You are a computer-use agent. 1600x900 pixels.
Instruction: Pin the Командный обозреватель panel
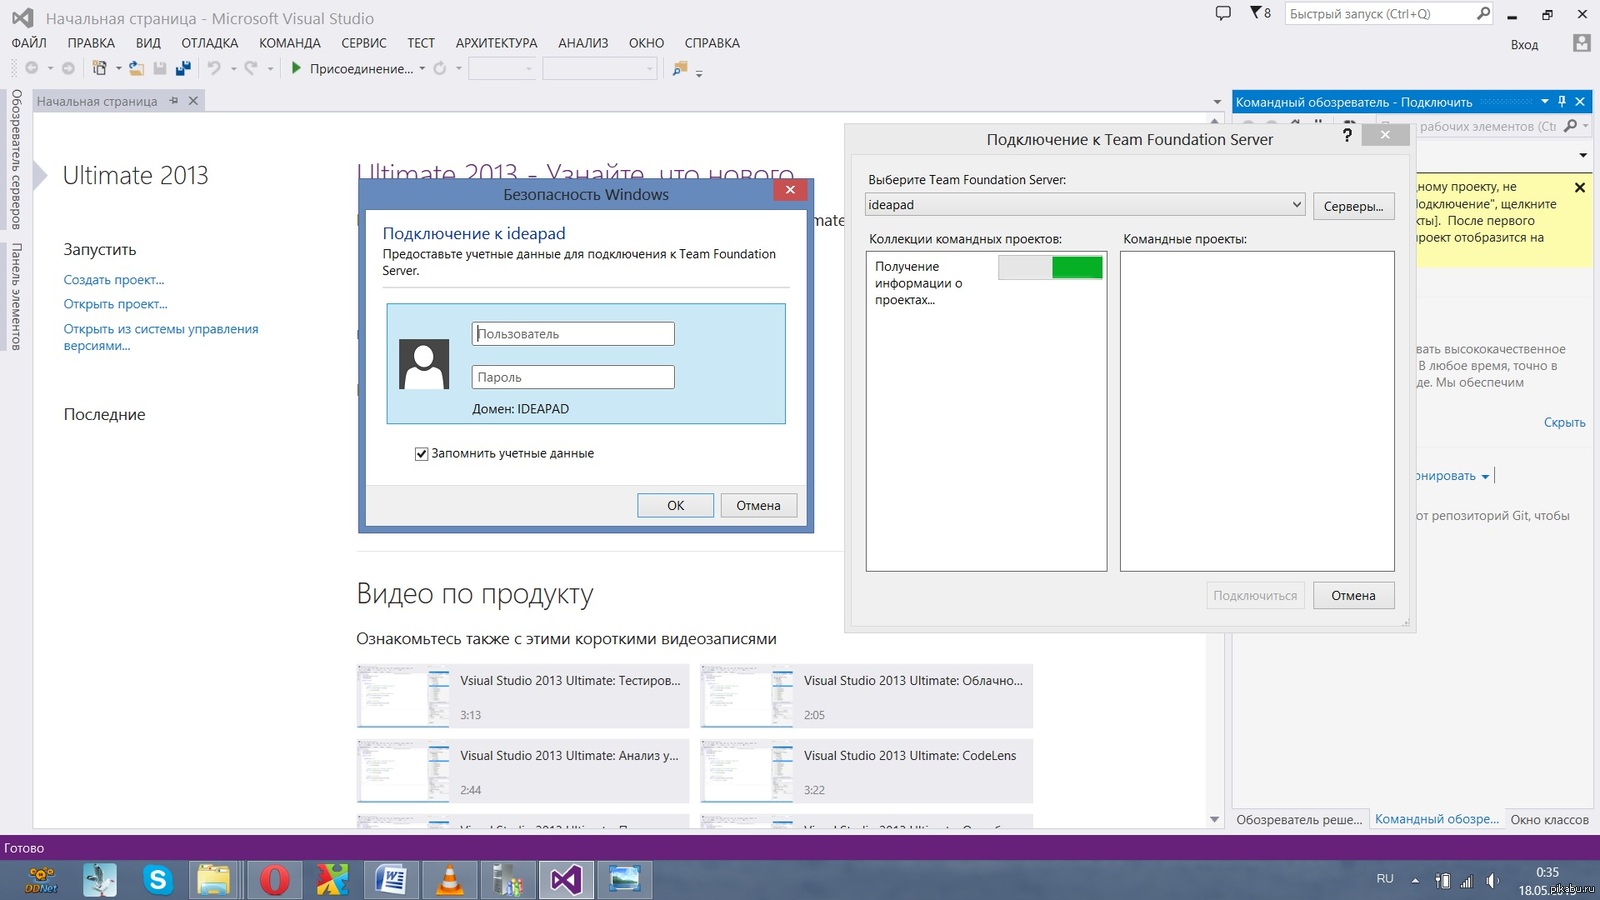click(x=1562, y=101)
